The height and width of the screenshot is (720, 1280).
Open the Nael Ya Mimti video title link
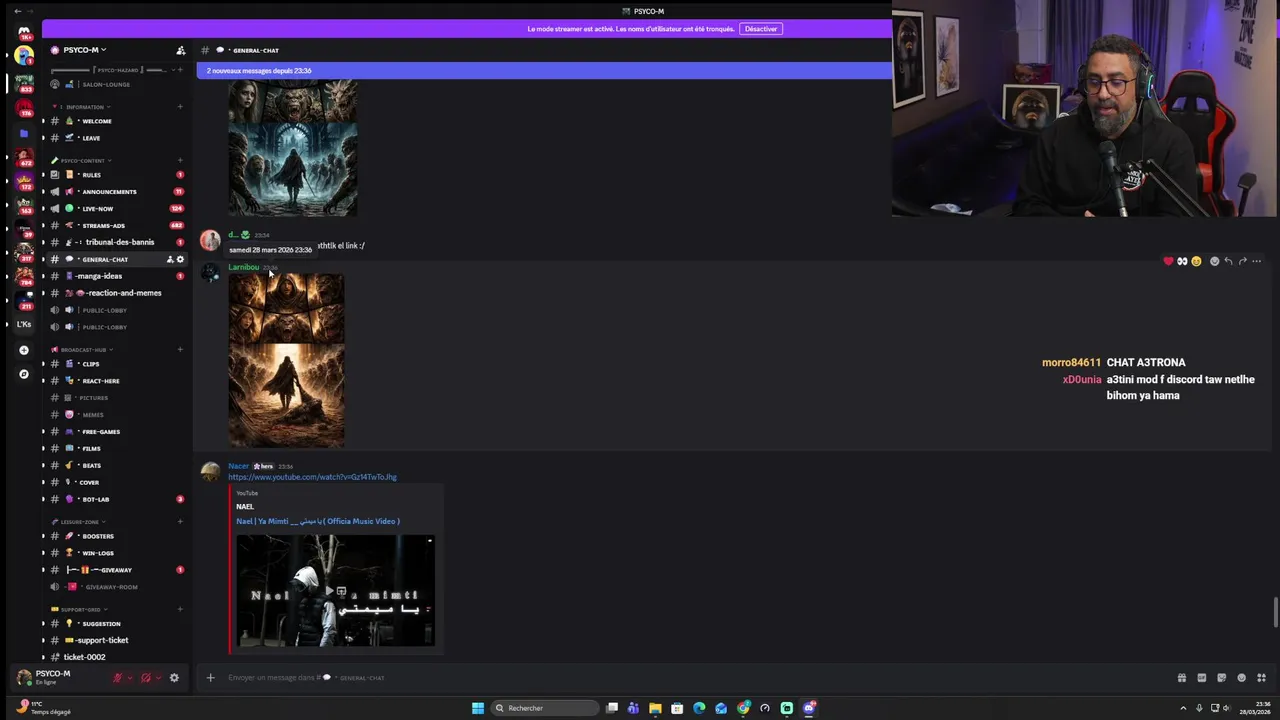click(318, 521)
